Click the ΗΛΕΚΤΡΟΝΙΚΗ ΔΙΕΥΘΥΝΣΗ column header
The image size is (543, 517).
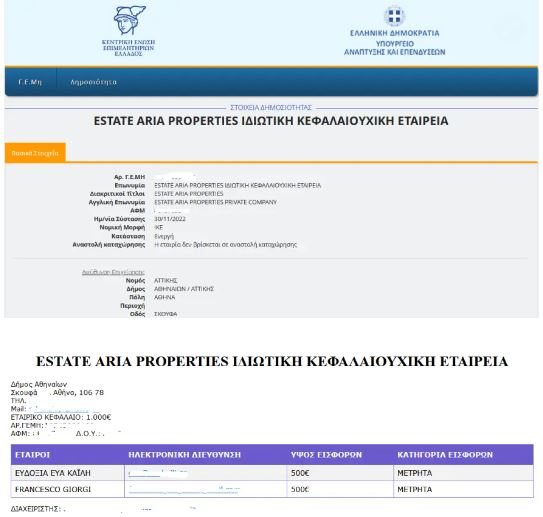point(185,455)
